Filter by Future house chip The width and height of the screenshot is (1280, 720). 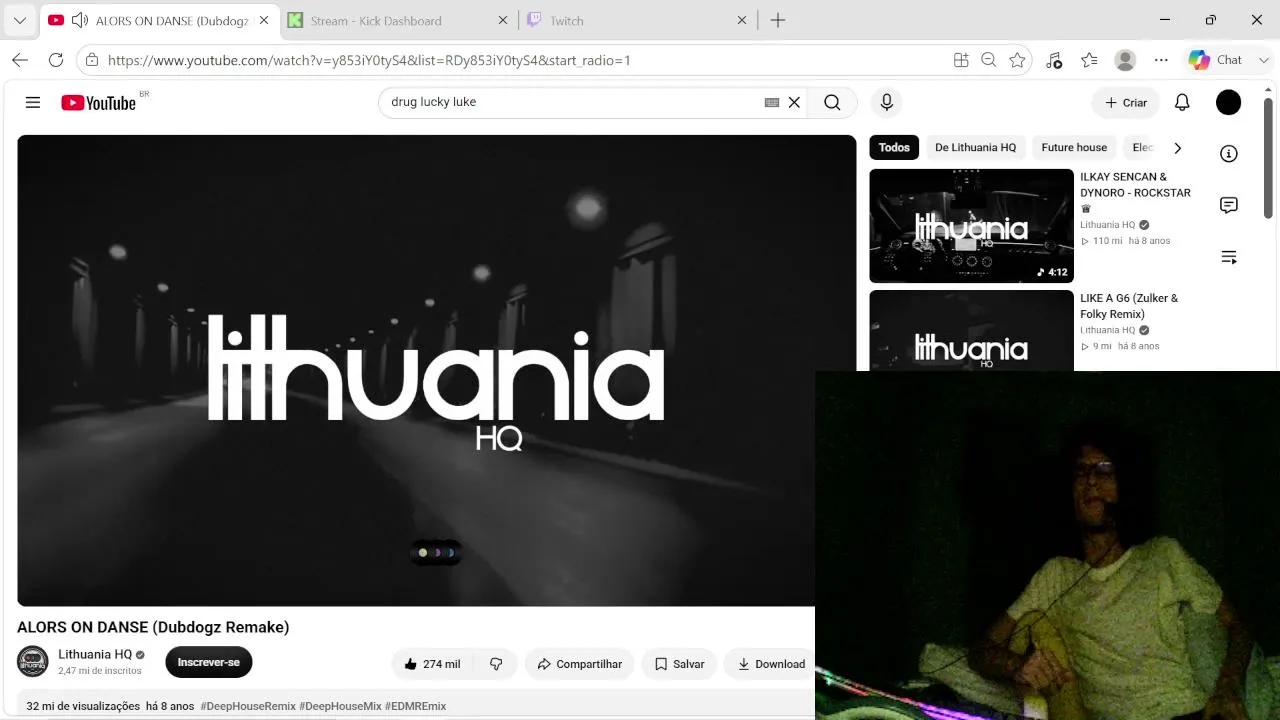[1074, 147]
